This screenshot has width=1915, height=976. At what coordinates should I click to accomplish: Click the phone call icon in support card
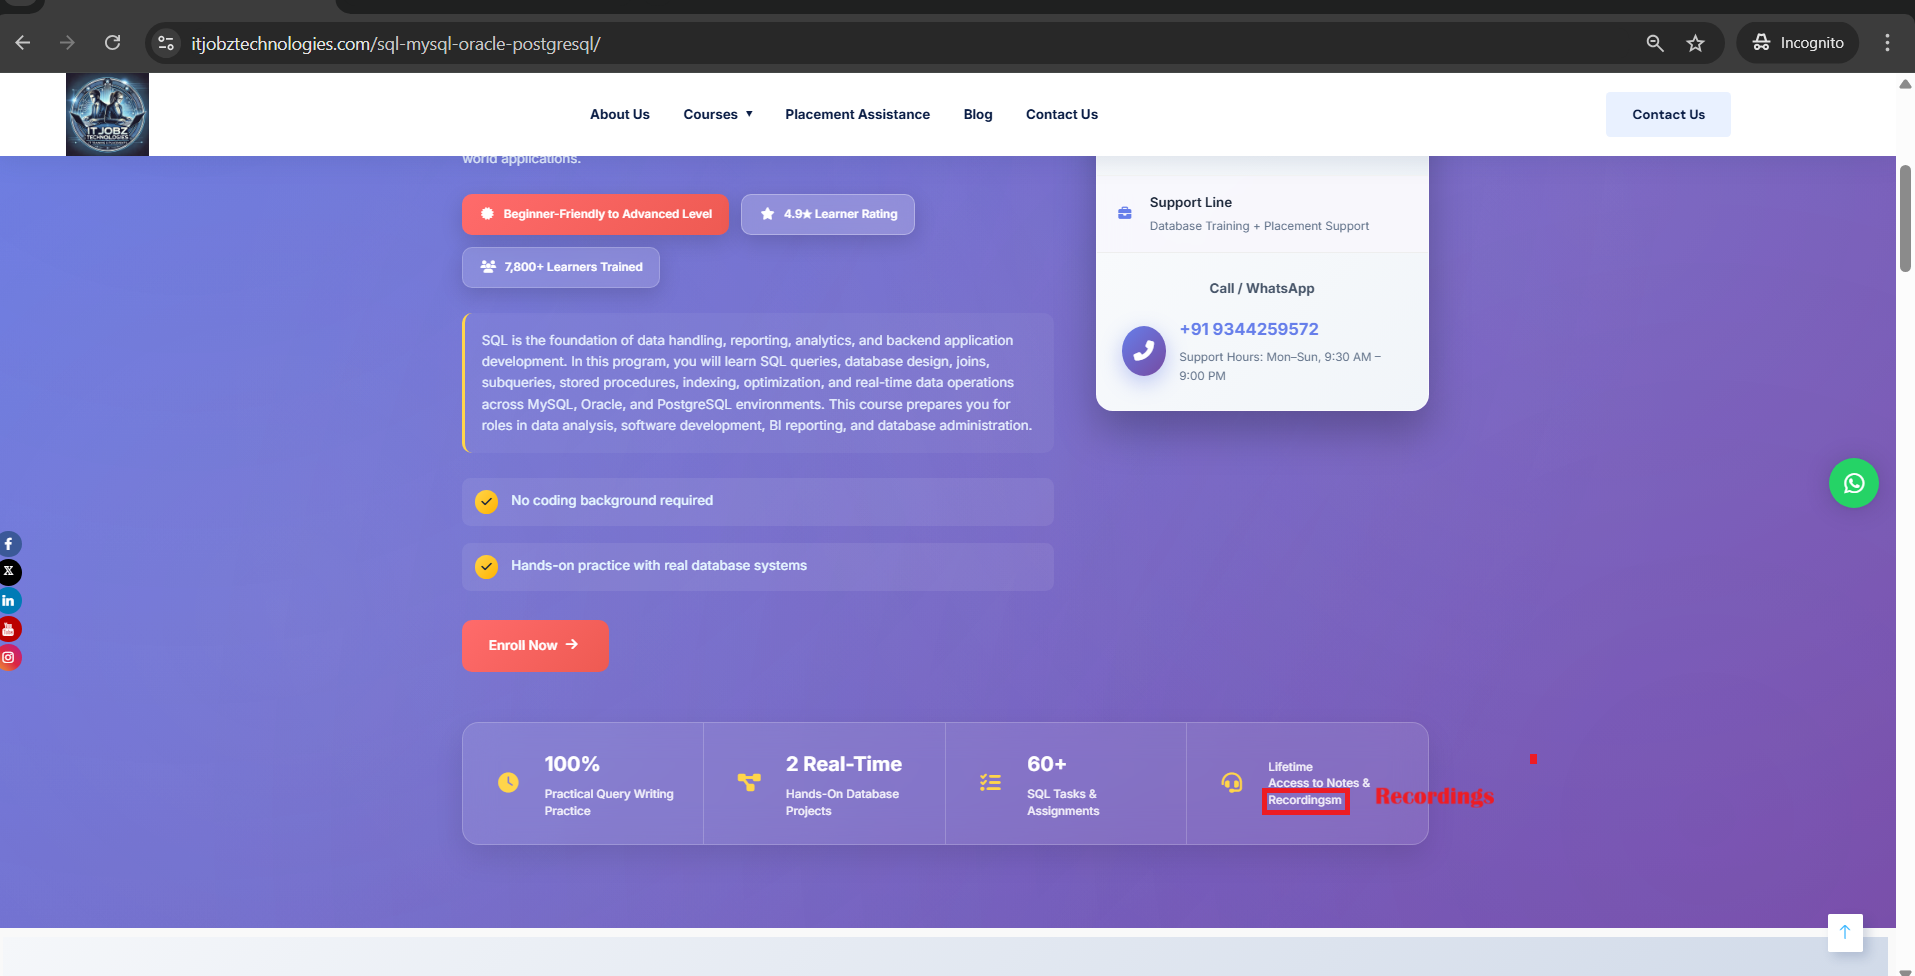1143,351
